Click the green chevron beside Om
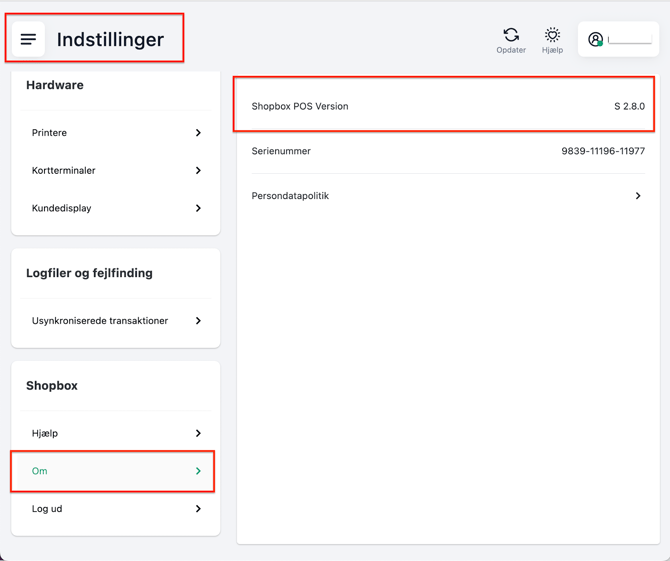670x561 pixels. coord(198,471)
